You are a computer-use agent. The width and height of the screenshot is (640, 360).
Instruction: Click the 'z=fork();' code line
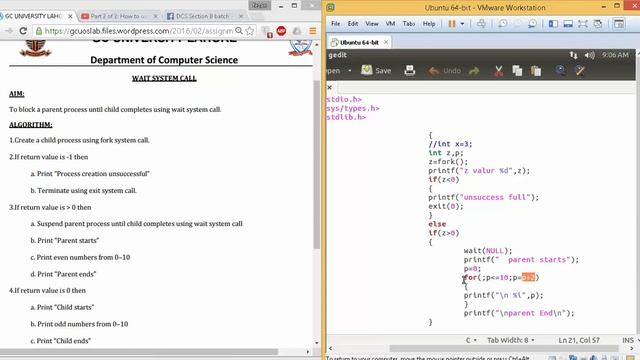click(448, 162)
